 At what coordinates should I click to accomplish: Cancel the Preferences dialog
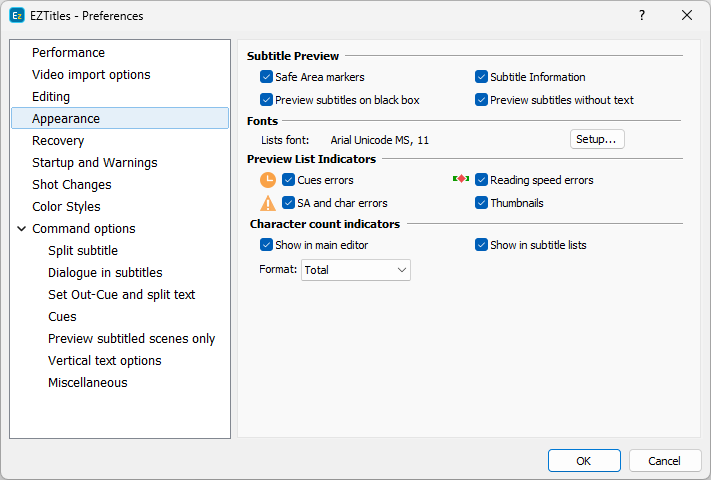point(664,461)
